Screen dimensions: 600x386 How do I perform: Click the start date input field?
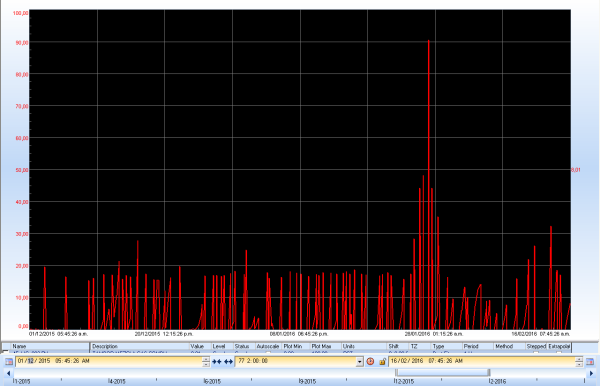pos(109,362)
